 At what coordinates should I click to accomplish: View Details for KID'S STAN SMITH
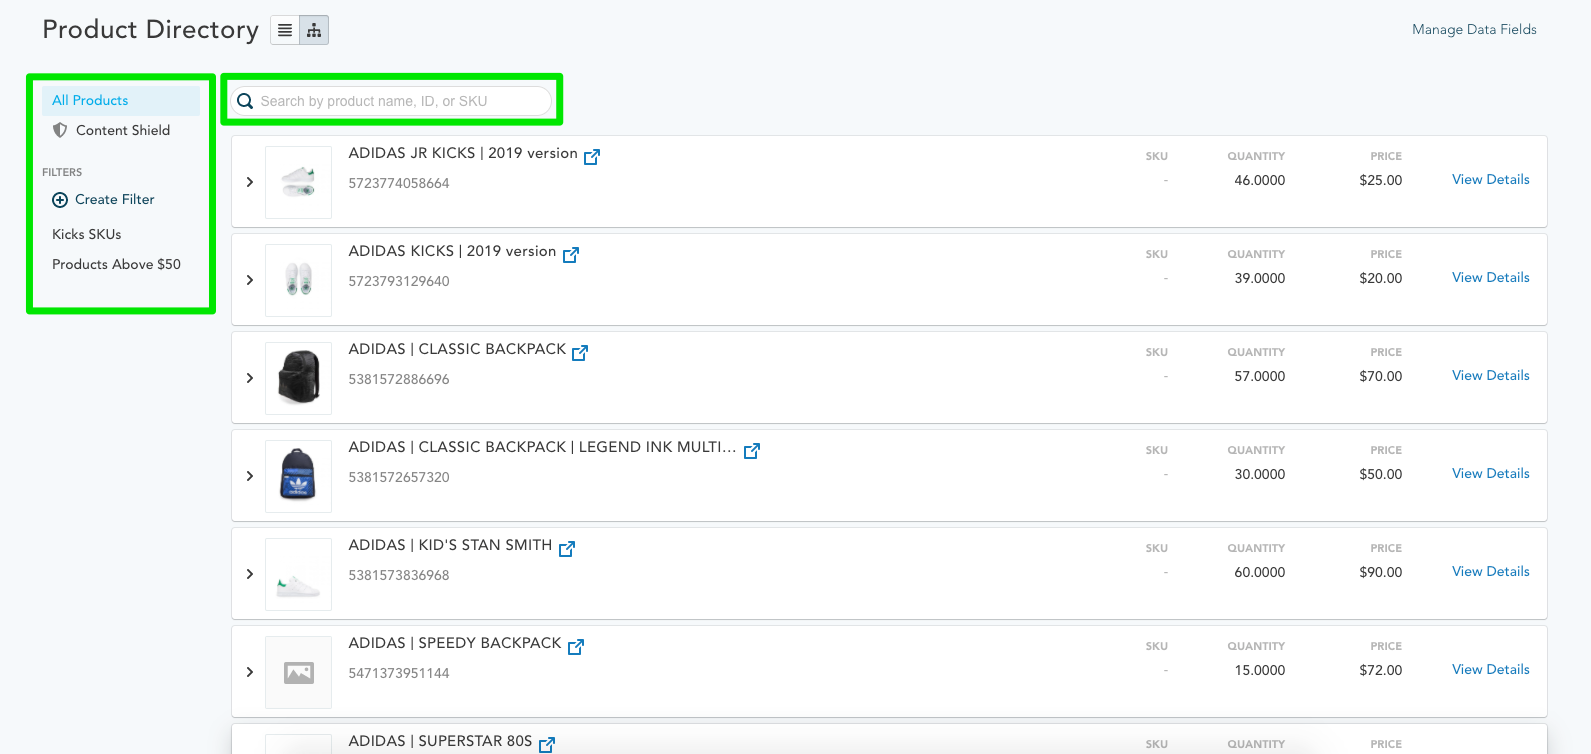(1491, 572)
